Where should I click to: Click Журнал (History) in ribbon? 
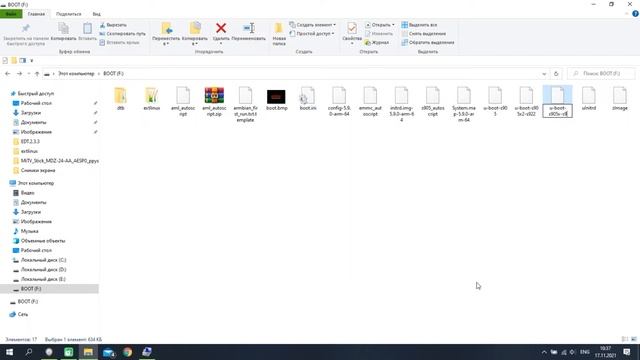[376, 42]
